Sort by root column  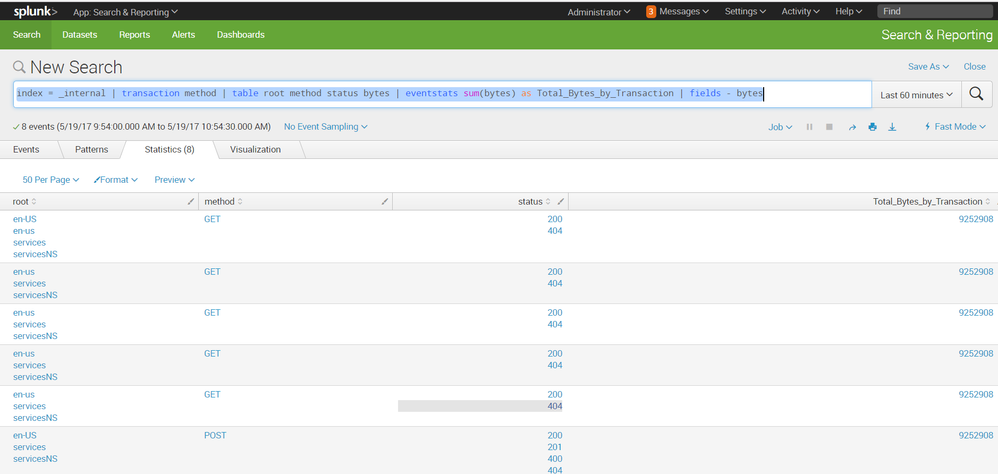[25, 202]
